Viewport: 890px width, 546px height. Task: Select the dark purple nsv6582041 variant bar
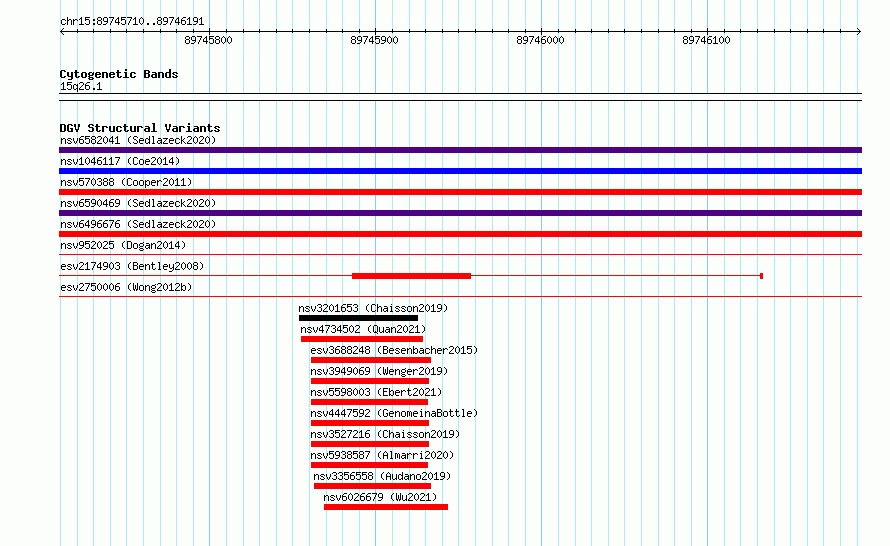tap(460, 150)
